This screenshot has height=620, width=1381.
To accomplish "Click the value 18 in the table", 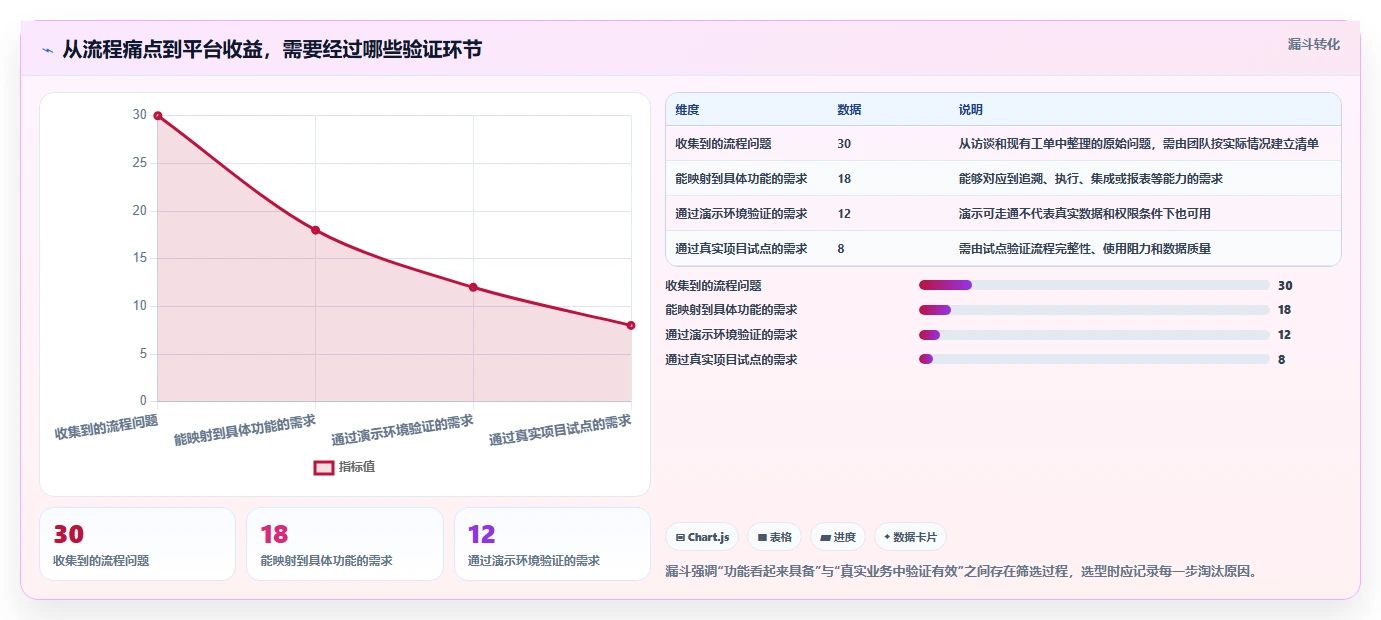I will (844, 179).
